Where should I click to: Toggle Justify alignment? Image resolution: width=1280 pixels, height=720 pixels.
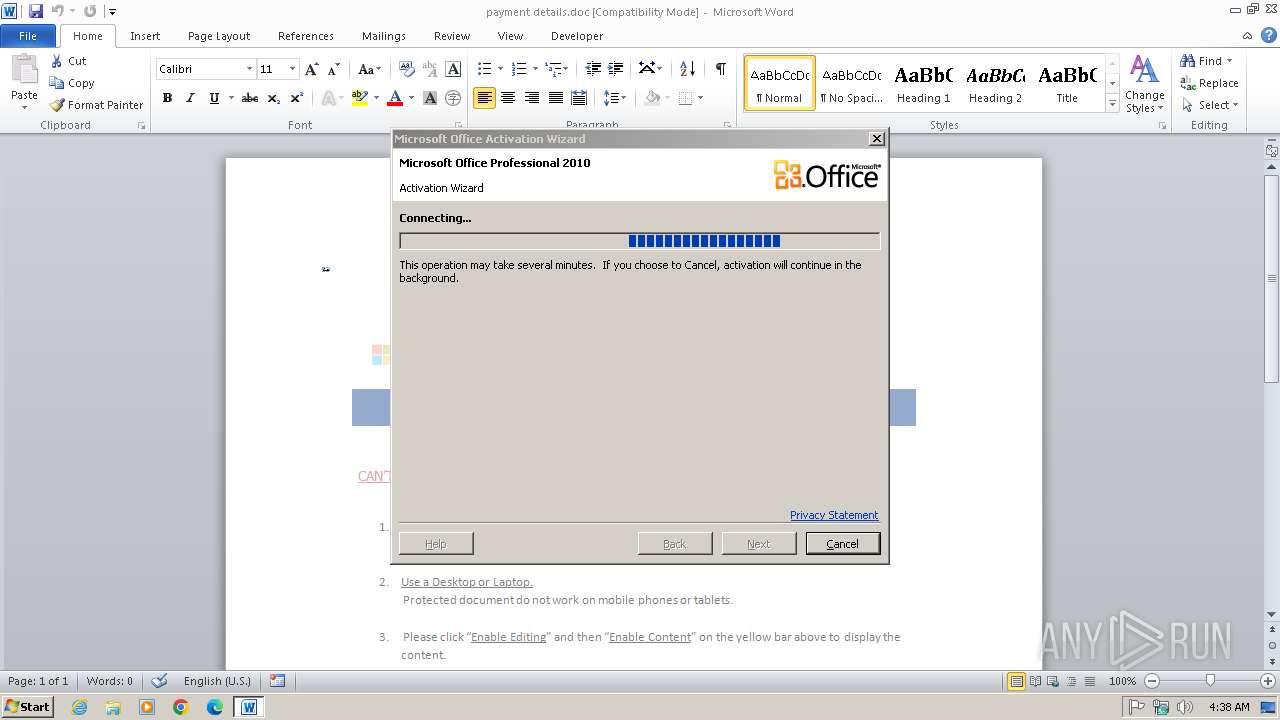(555, 98)
